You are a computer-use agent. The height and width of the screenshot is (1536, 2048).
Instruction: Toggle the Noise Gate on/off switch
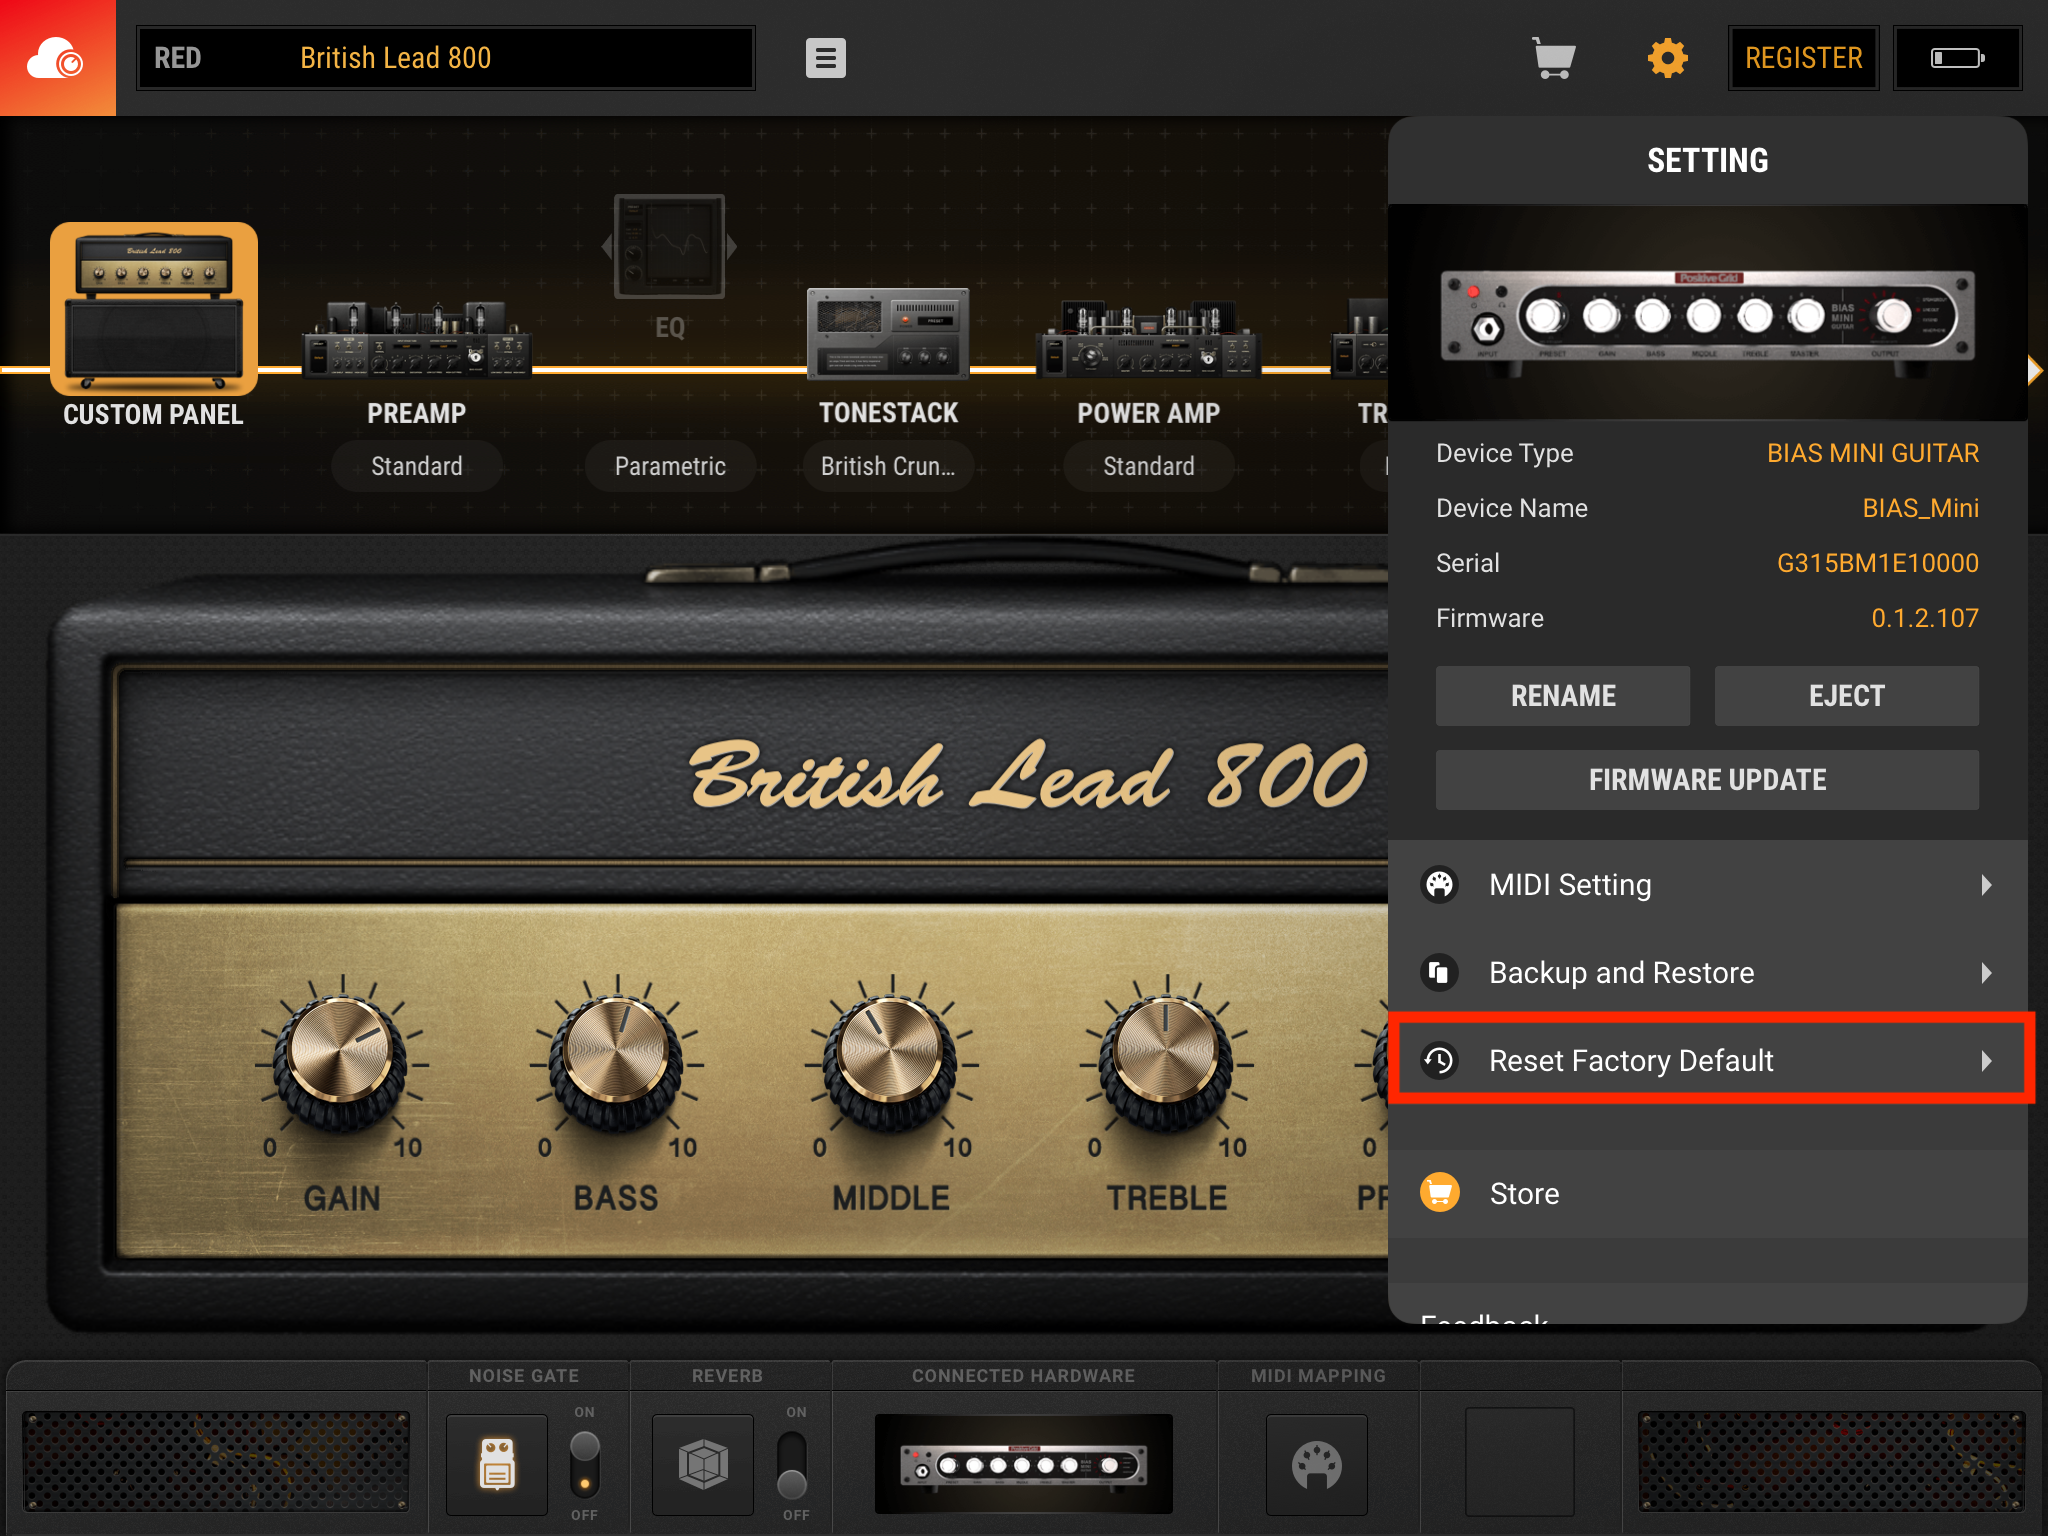tap(585, 1463)
